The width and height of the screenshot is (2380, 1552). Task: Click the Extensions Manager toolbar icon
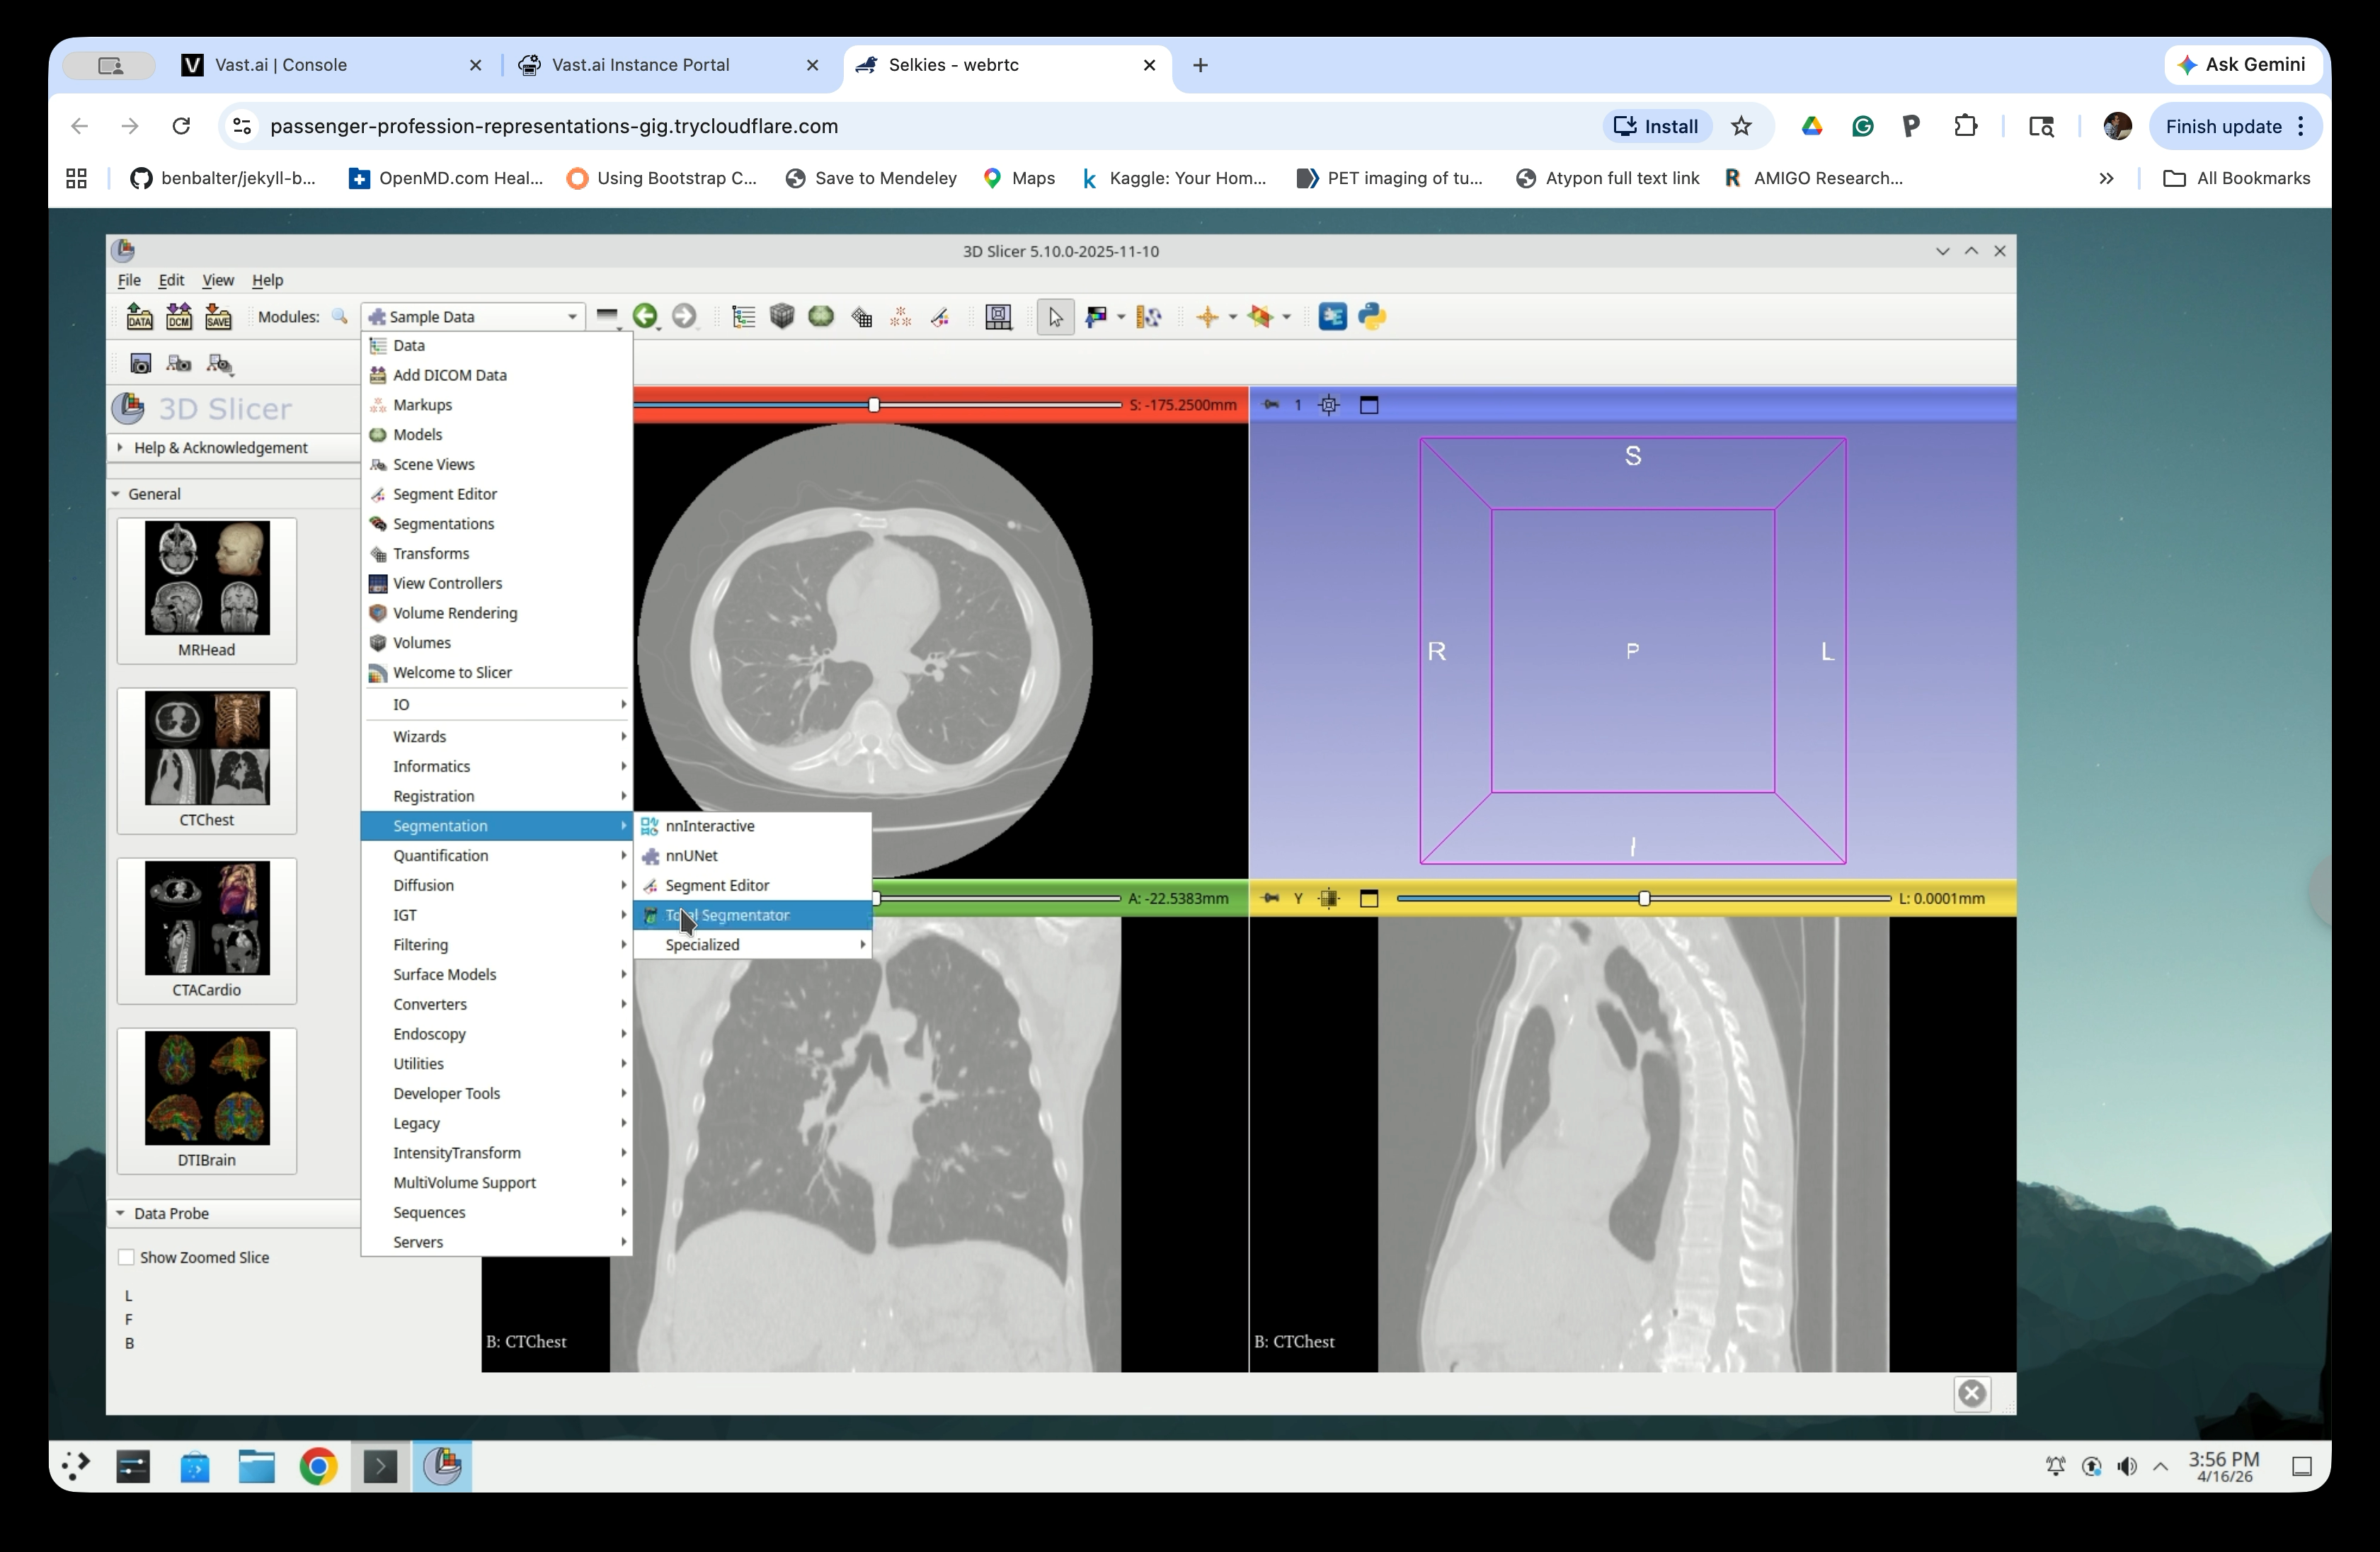pyautogui.click(x=1332, y=317)
